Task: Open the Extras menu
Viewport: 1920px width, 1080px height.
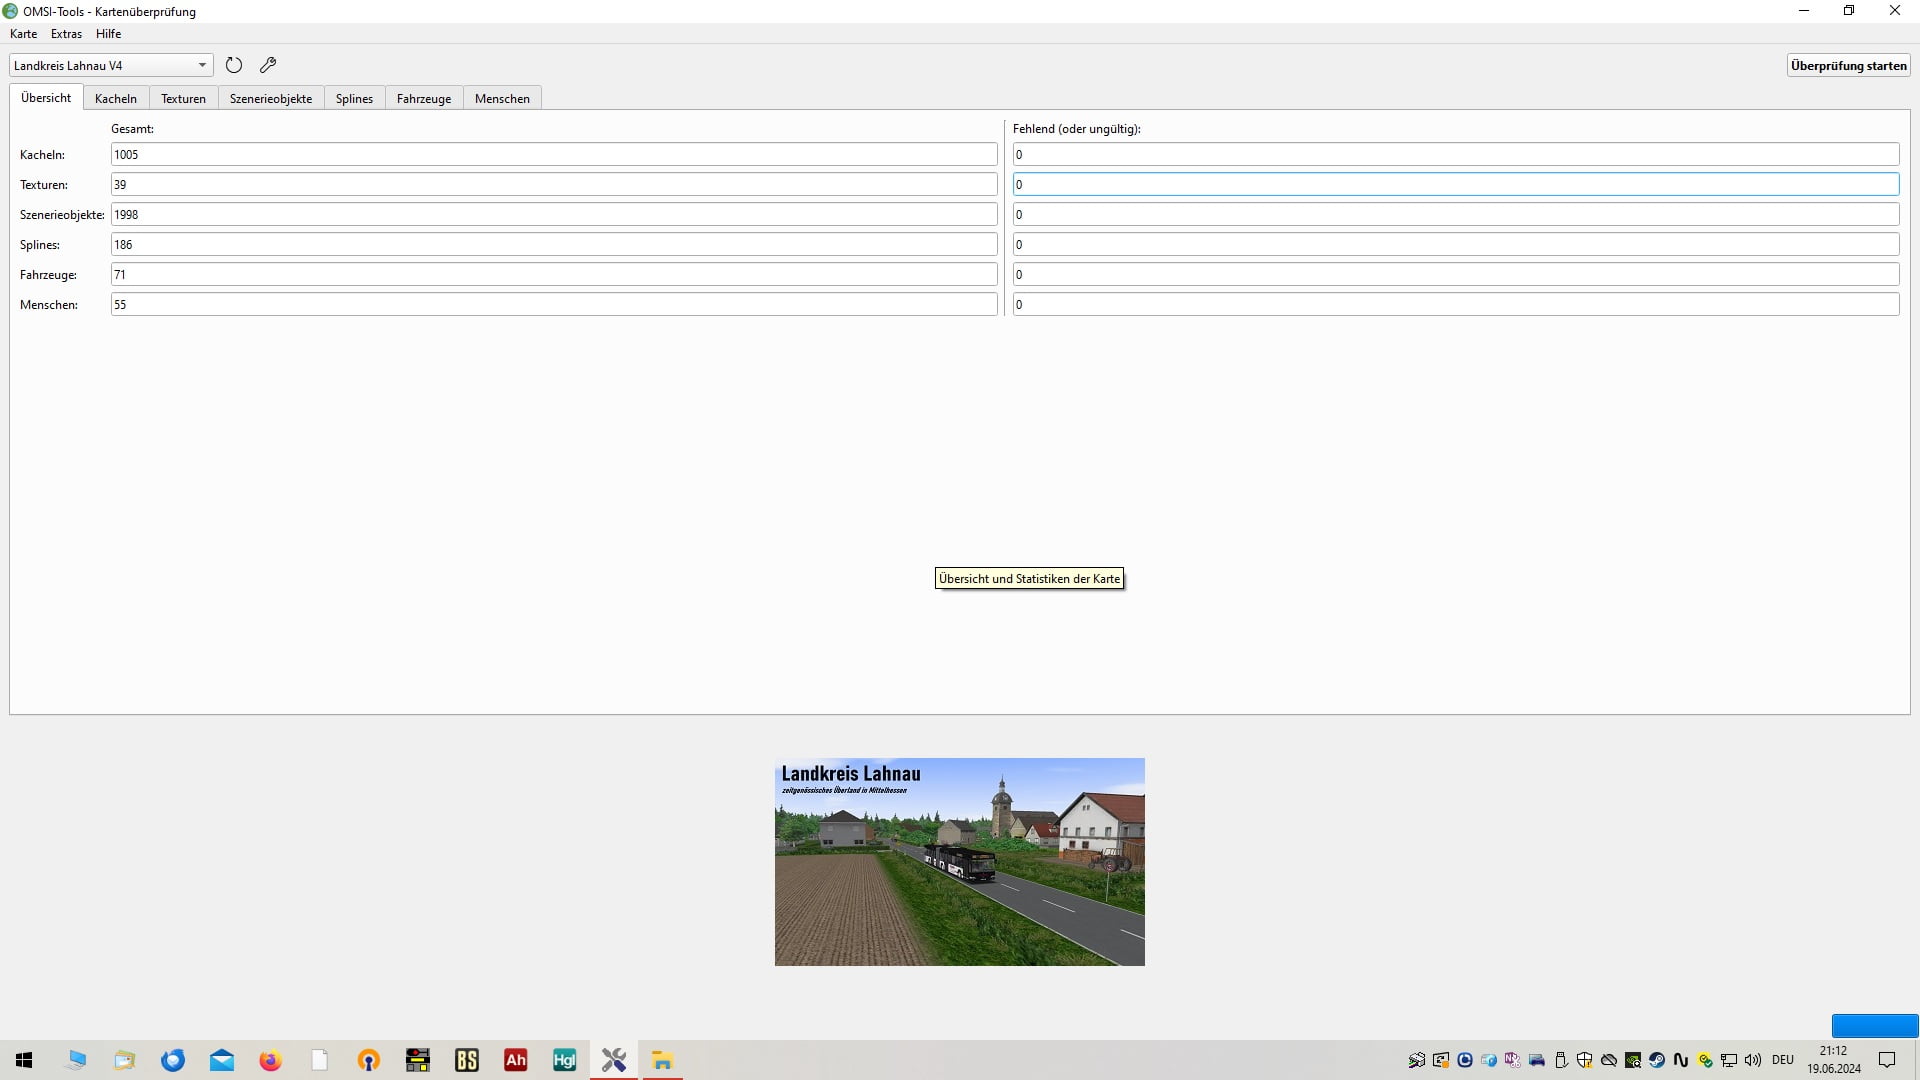Action: point(66,33)
